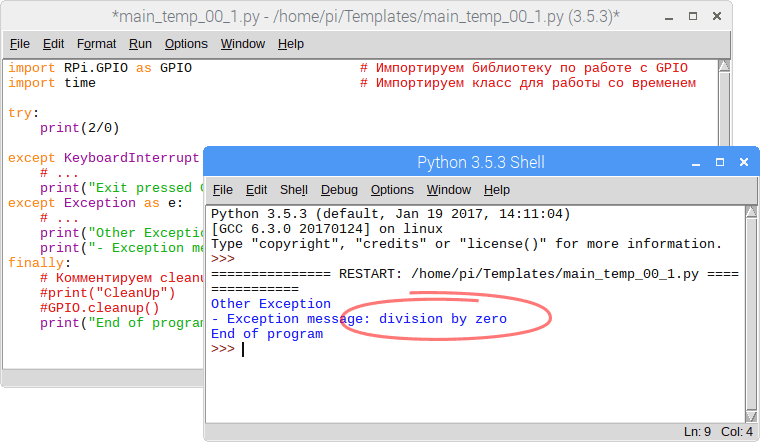760x442 pixels.
Task: Open the Shell menu in Python Shell
Action: (x=294, y=190)
